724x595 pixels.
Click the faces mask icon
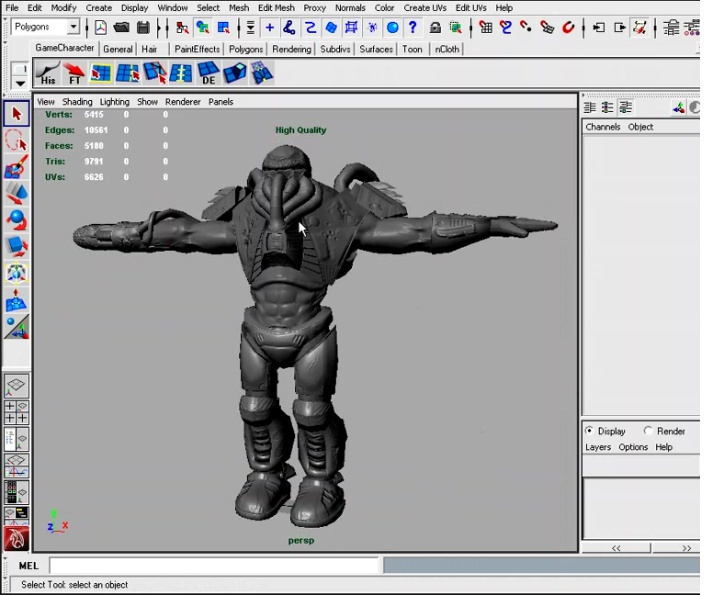(x=331, y=28)
